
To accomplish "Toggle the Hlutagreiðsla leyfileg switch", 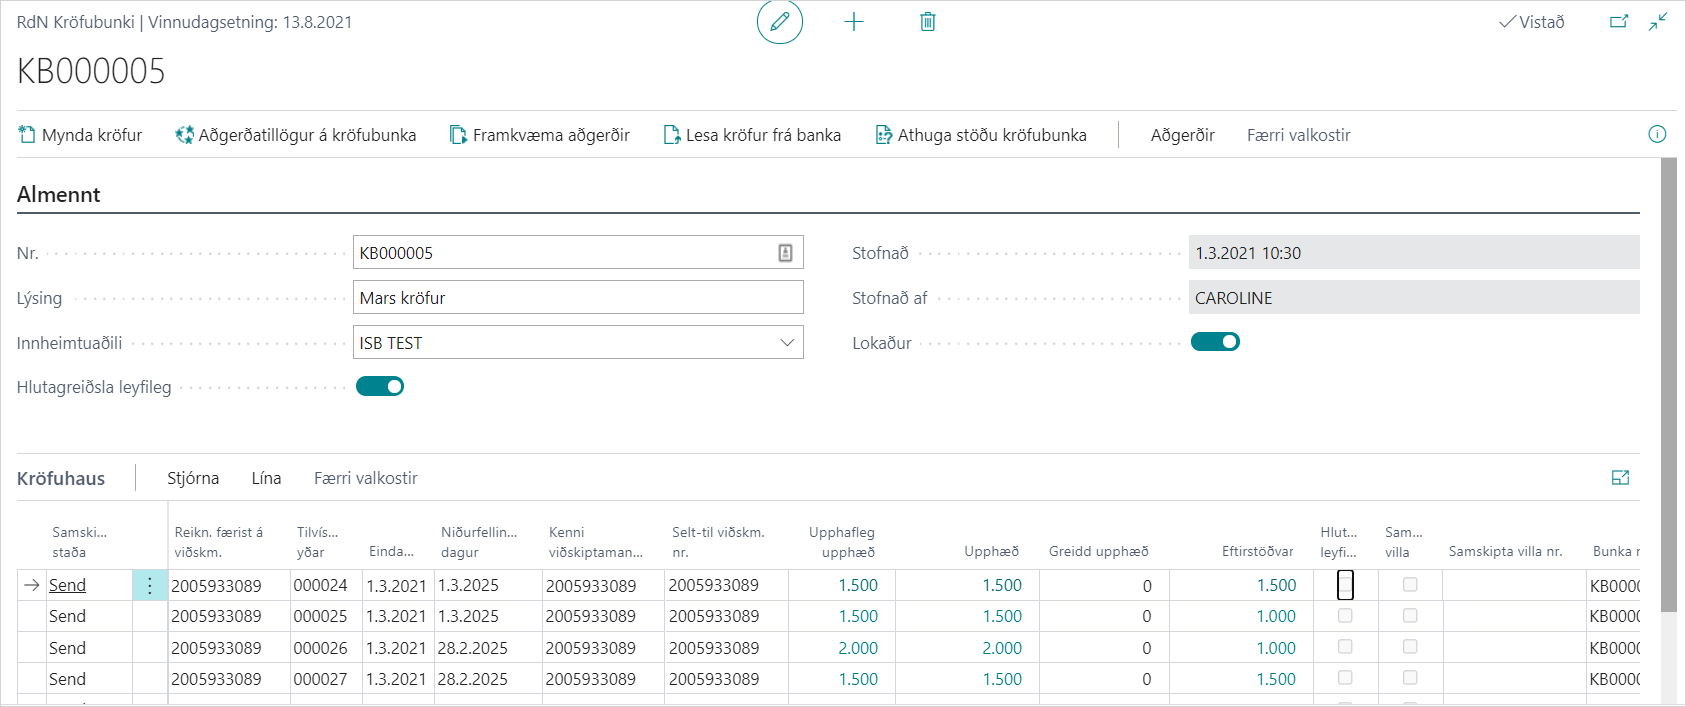I will click(380, 387).
